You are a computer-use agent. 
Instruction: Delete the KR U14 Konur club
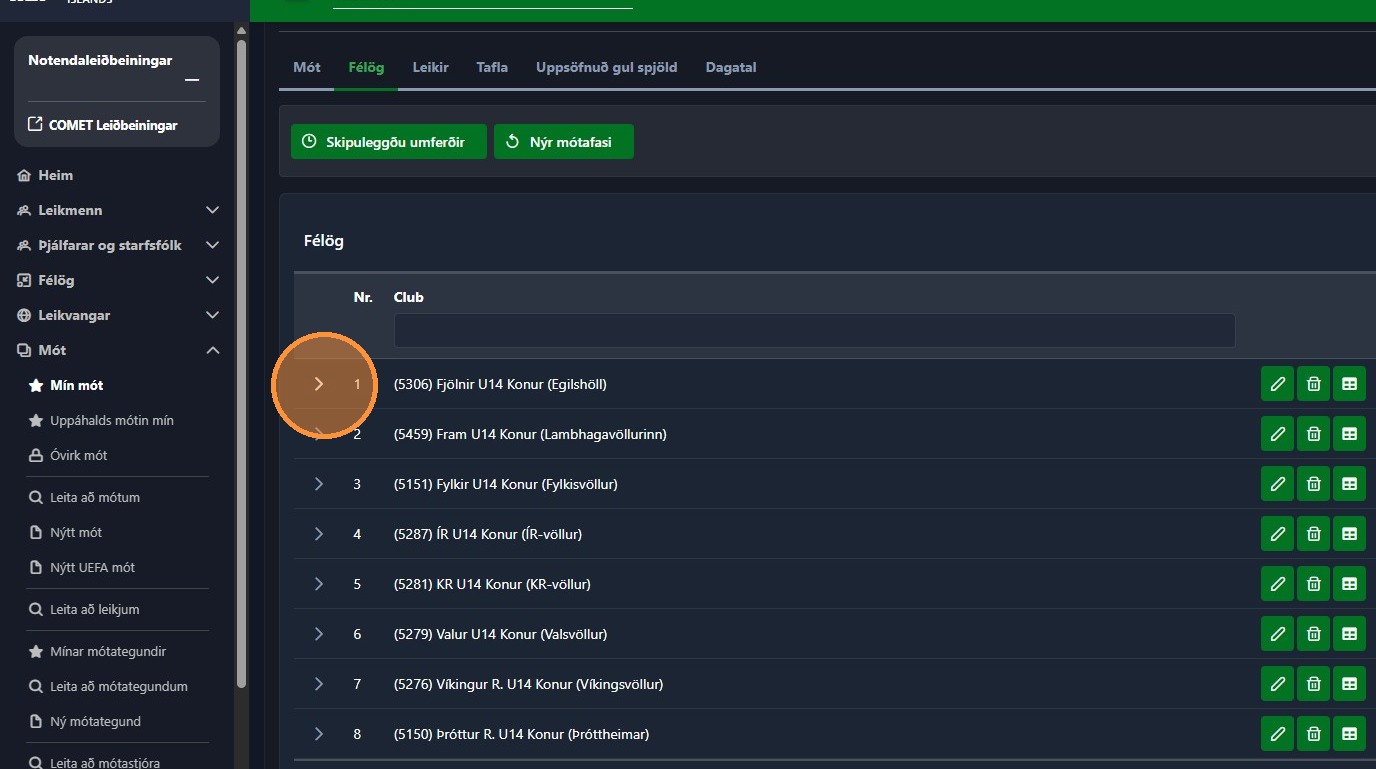point(1313,584)
